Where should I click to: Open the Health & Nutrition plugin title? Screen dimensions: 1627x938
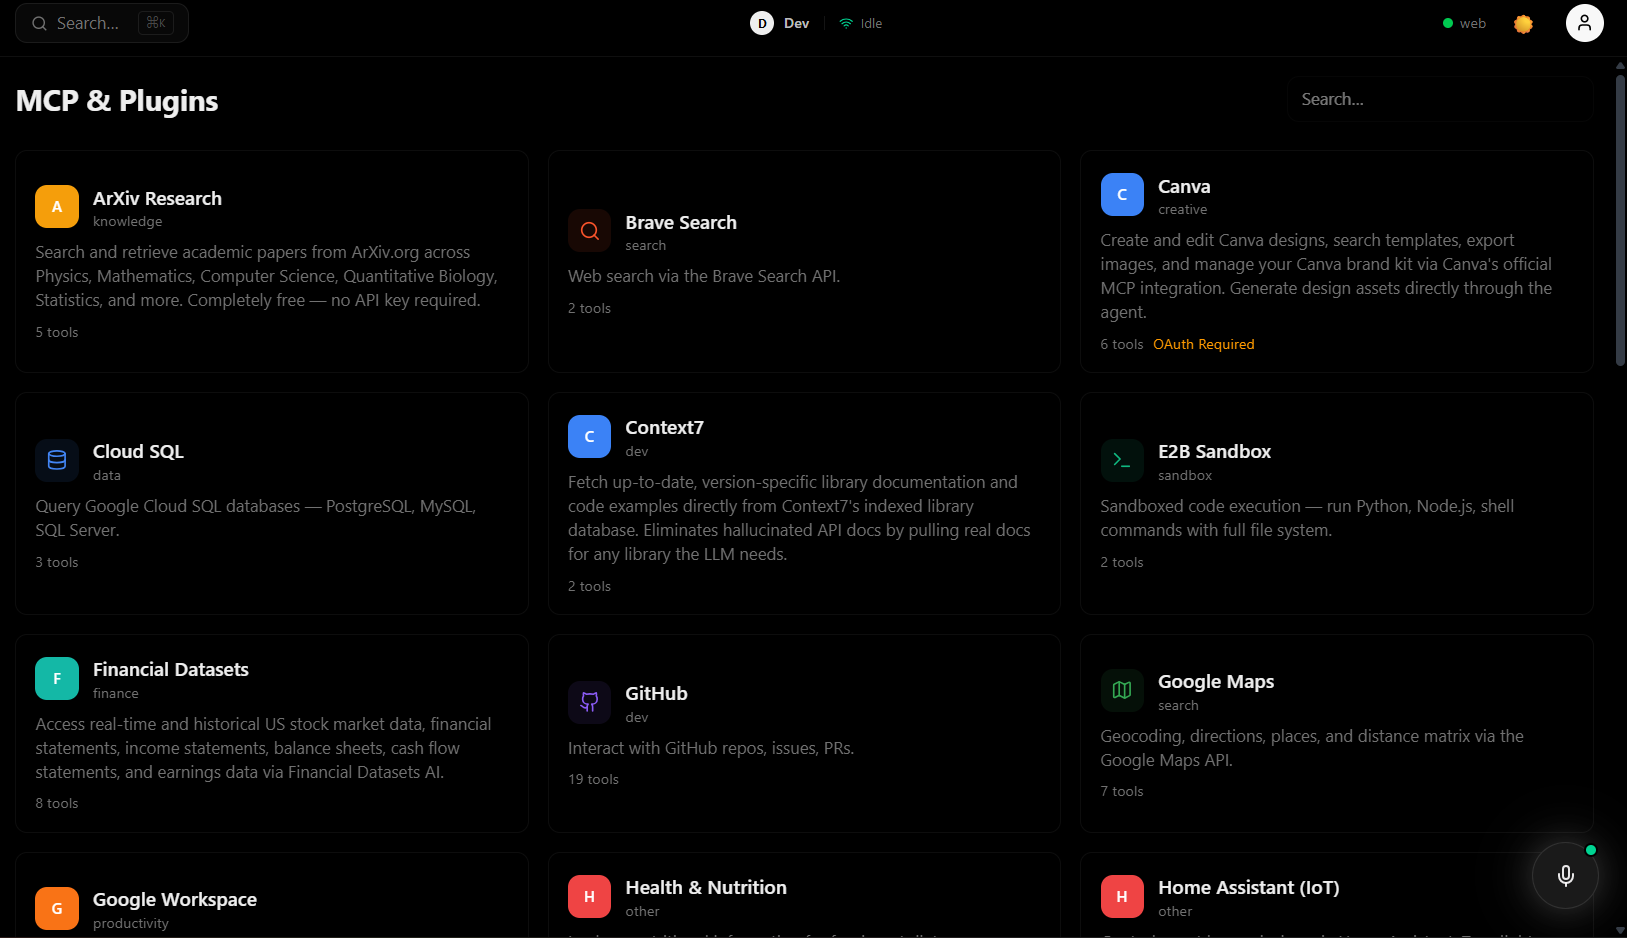point(706,887)
